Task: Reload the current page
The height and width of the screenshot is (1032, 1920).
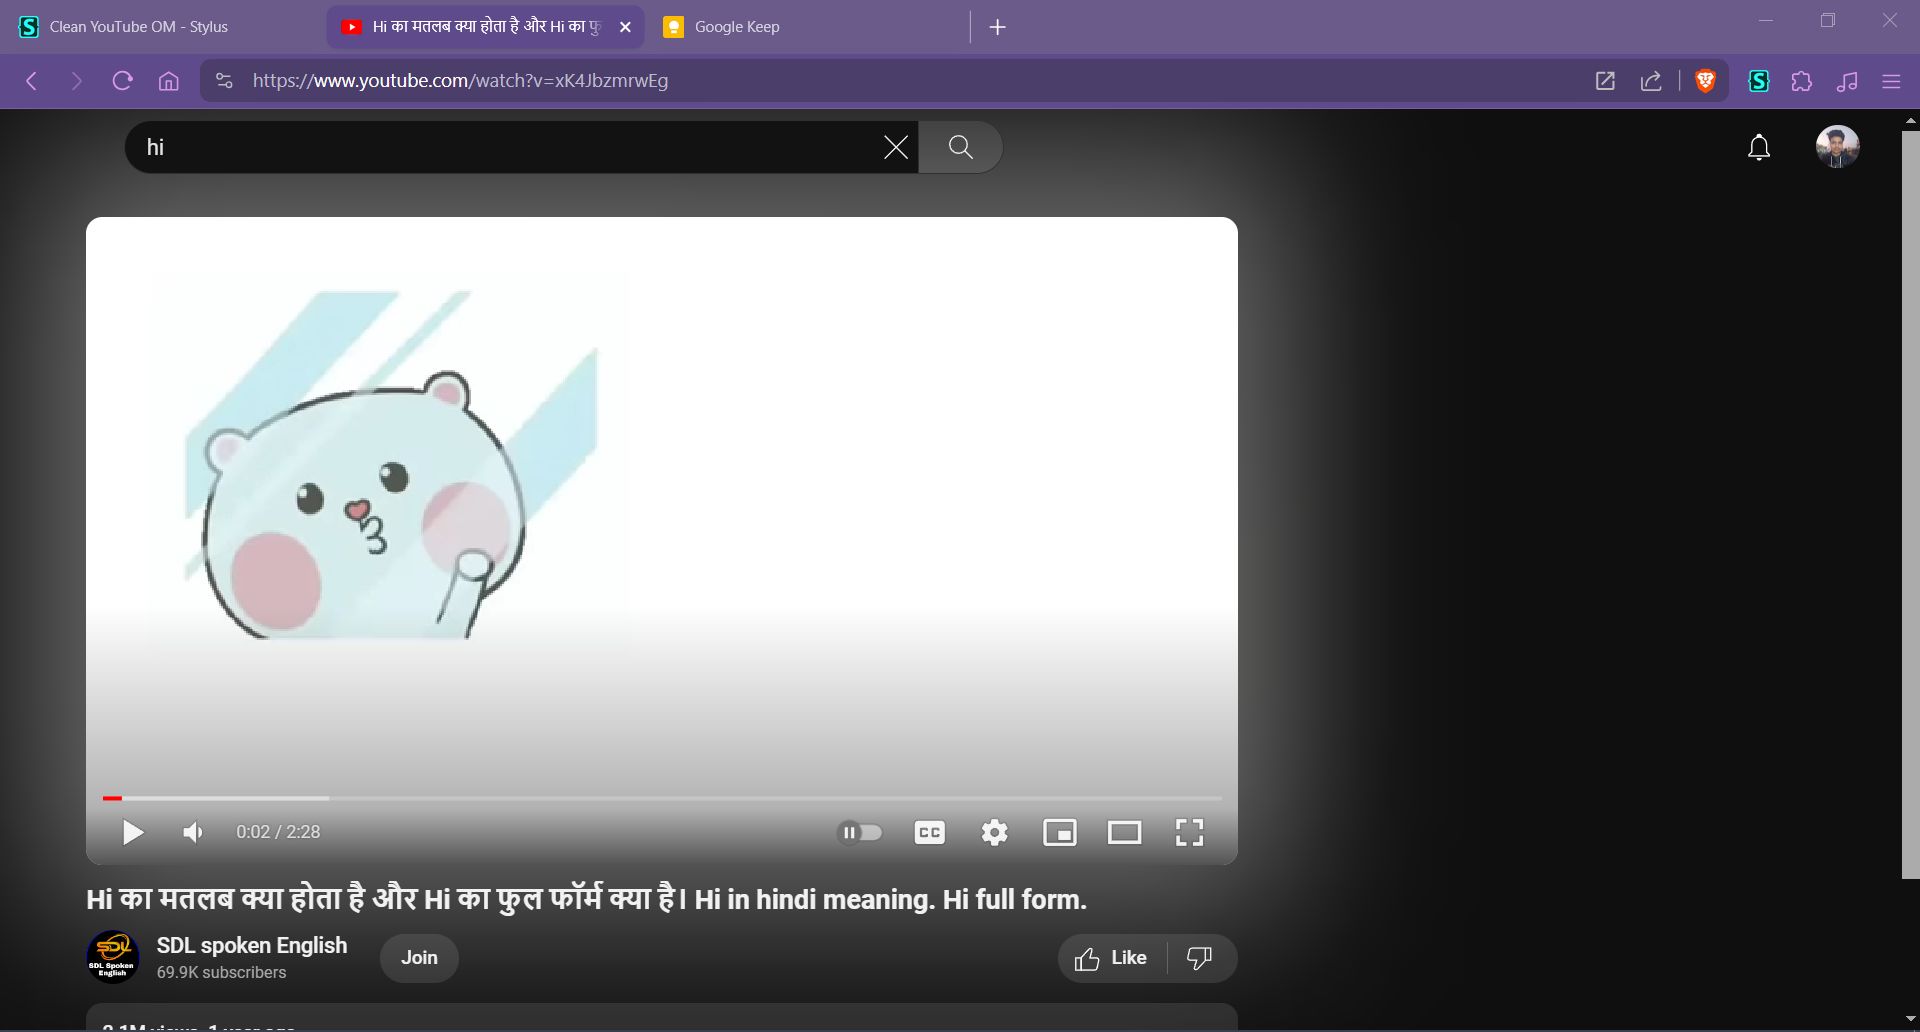Action: tap(123, 81)
